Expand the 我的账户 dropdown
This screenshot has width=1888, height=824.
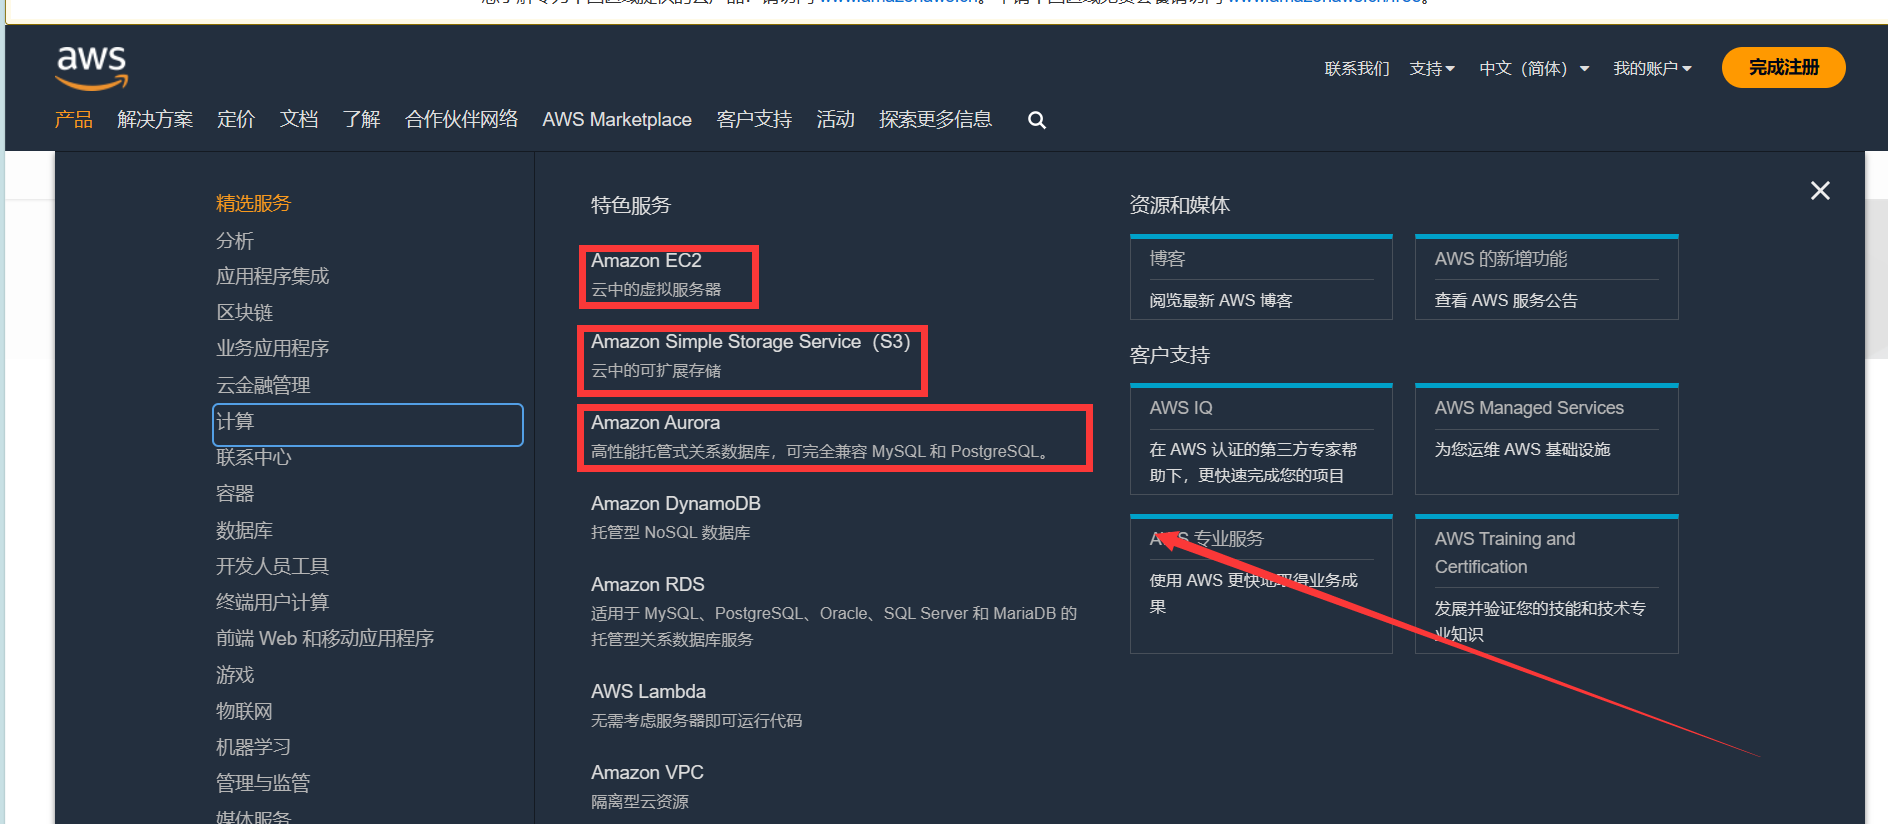[1652, 68]
